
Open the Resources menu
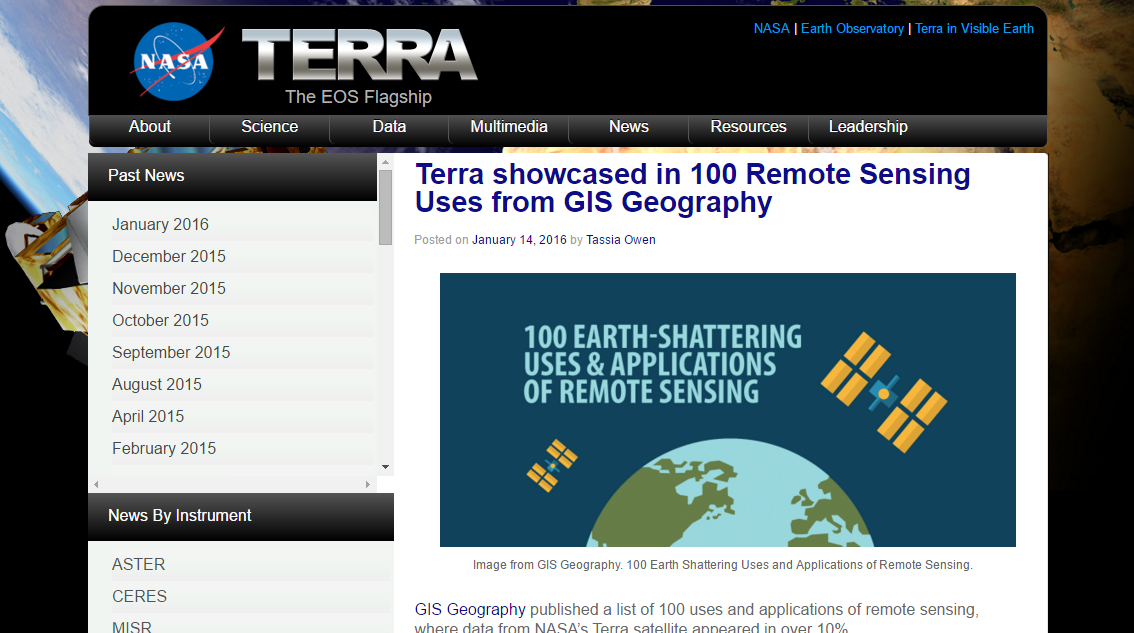pyautogui.click(x=749, y=127)
